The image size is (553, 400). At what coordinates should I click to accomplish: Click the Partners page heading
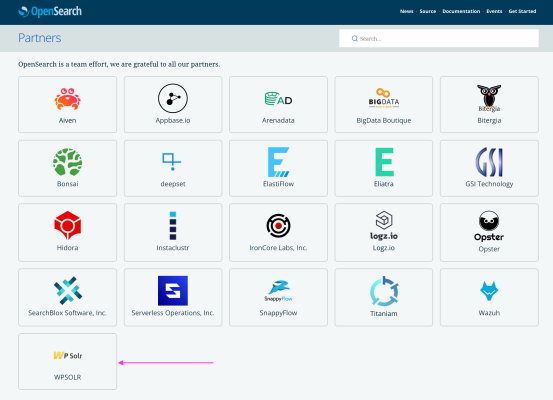[40, 38]
